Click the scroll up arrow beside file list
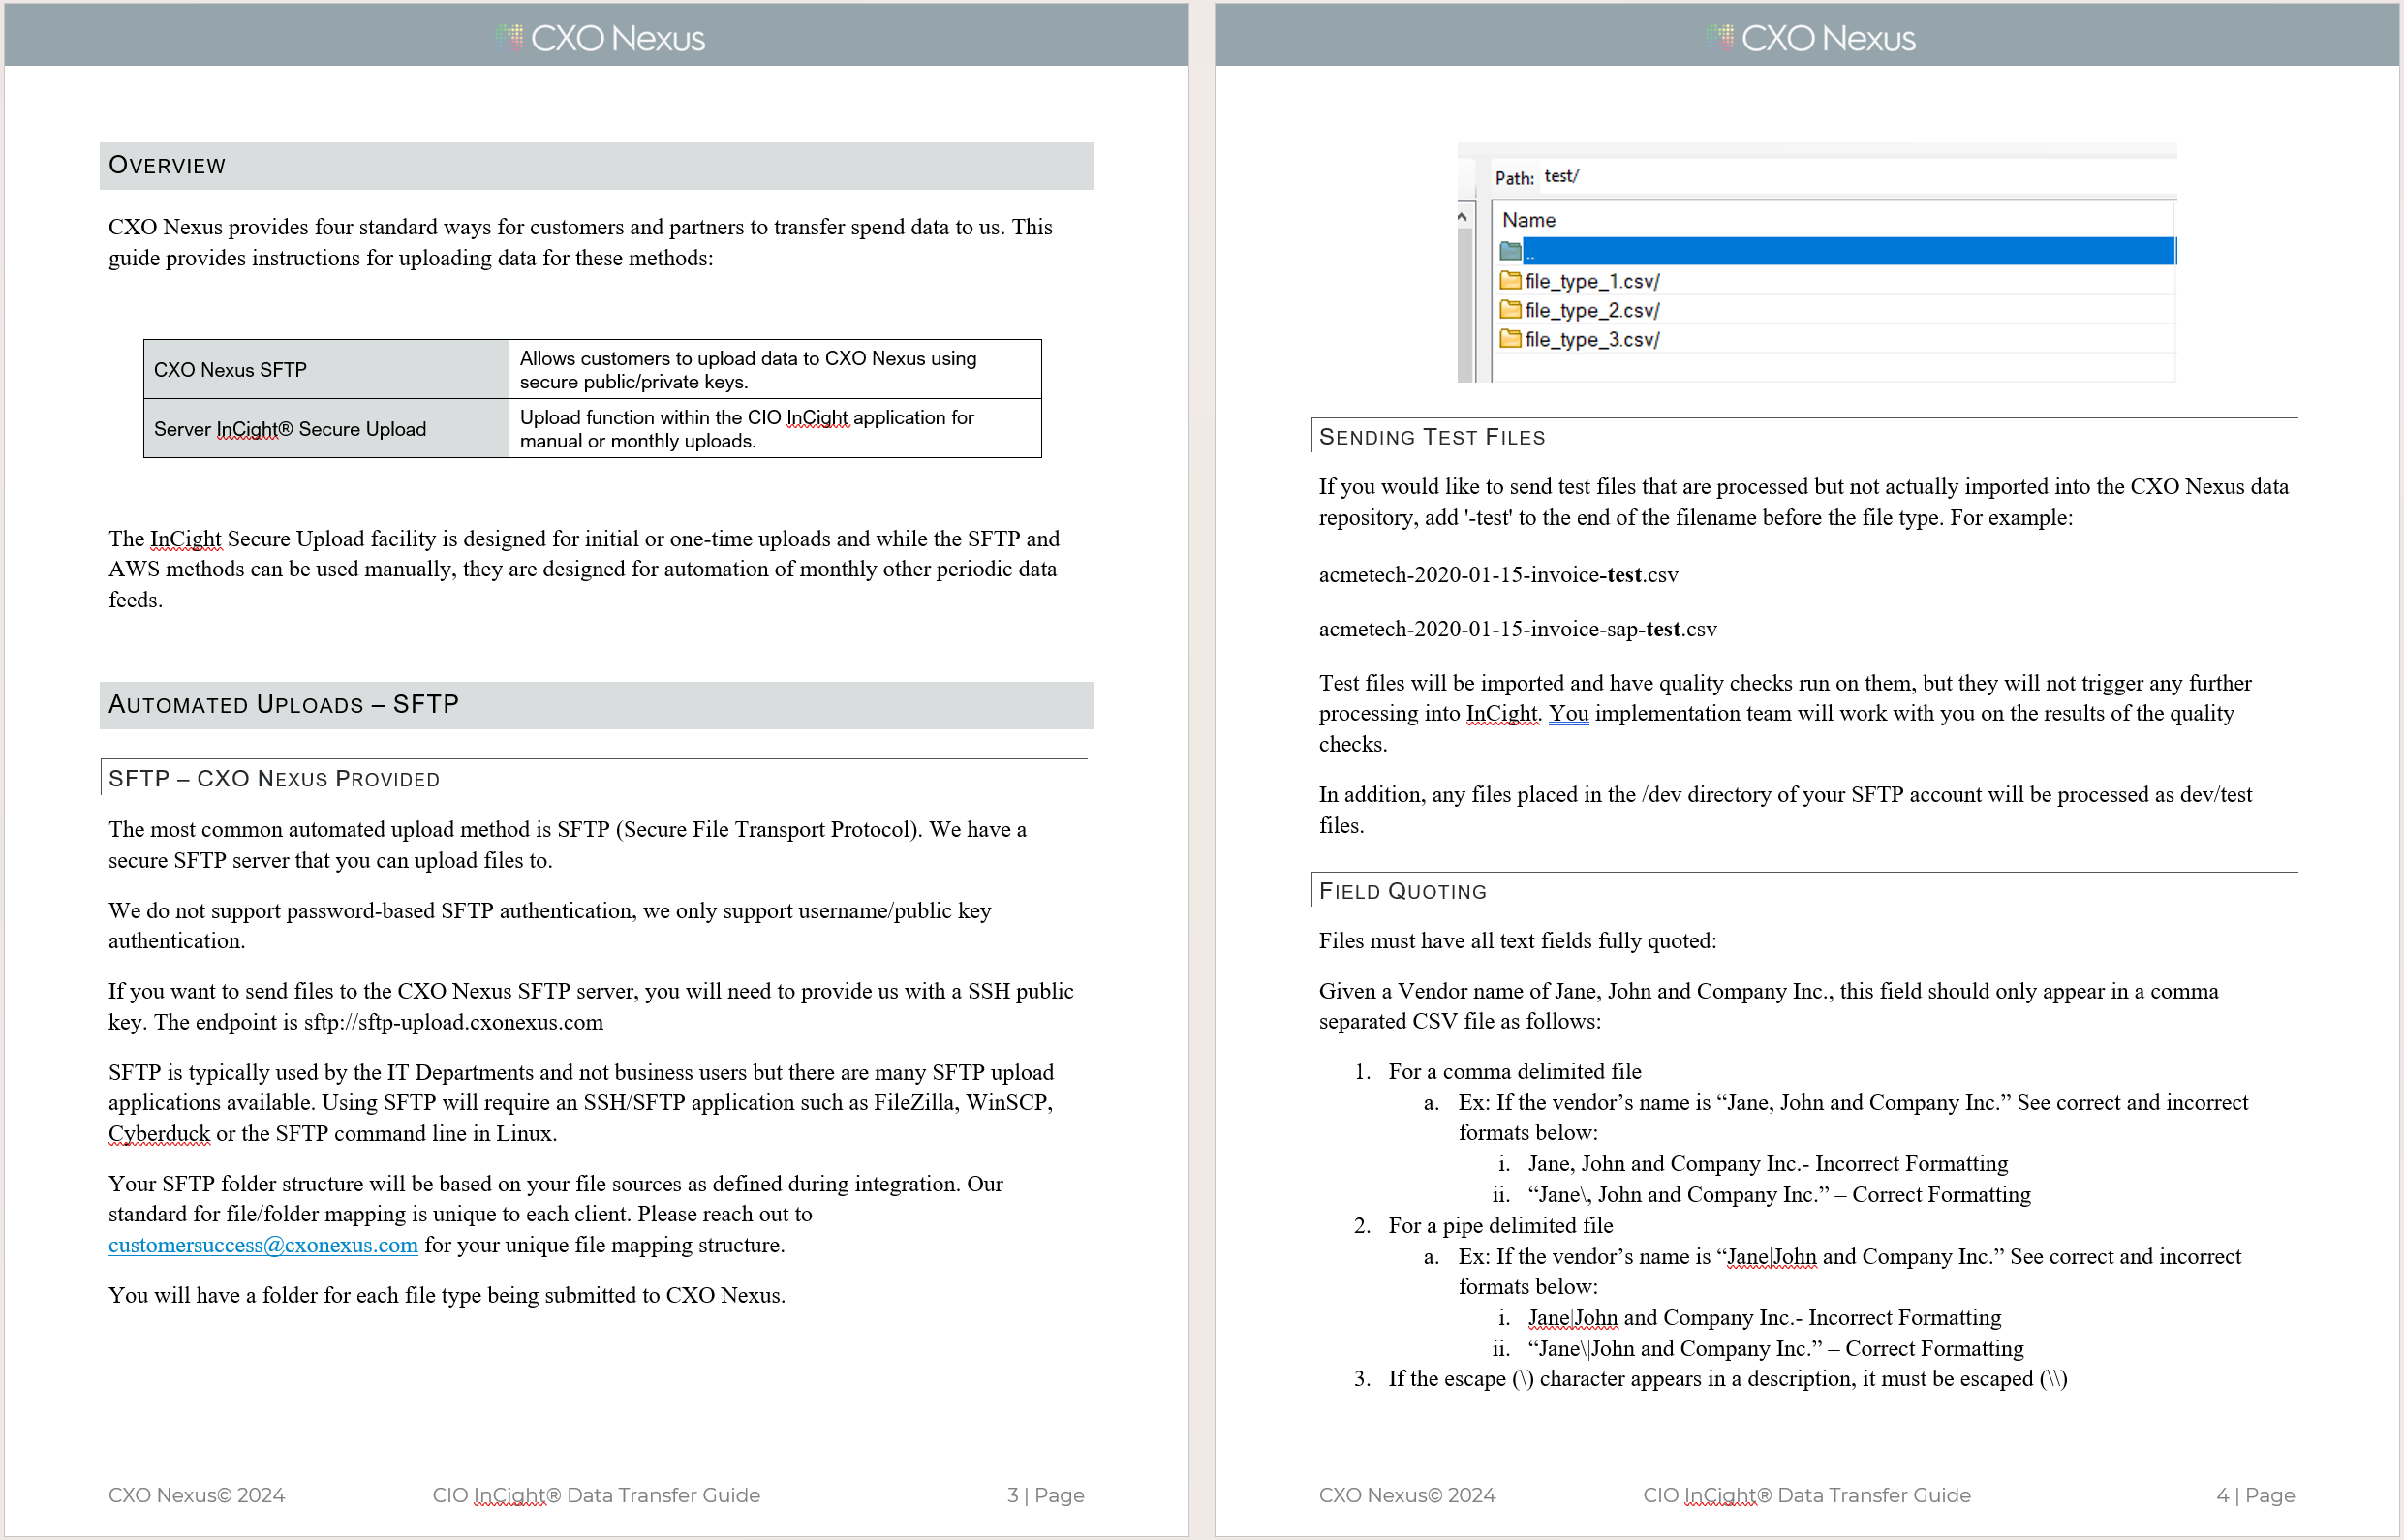 [1462, 216]
